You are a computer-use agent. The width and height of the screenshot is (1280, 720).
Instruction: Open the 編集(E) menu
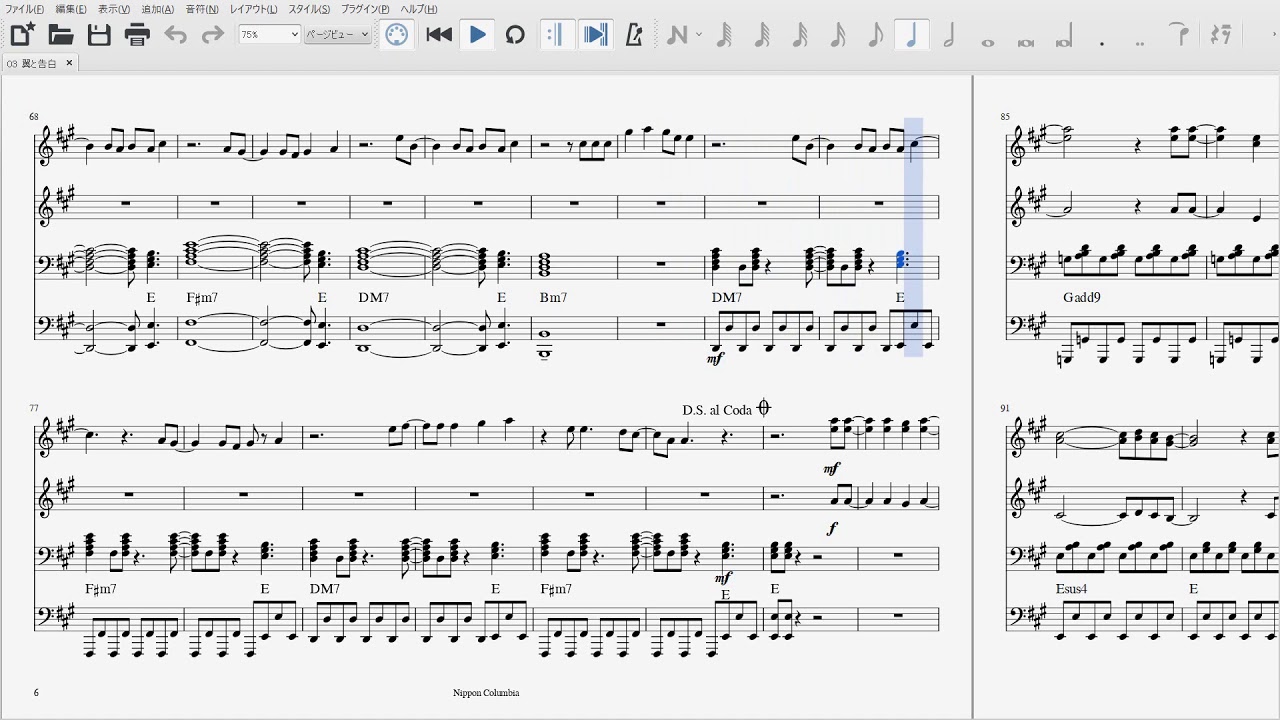pyautogui.click(x=70, y=9)
